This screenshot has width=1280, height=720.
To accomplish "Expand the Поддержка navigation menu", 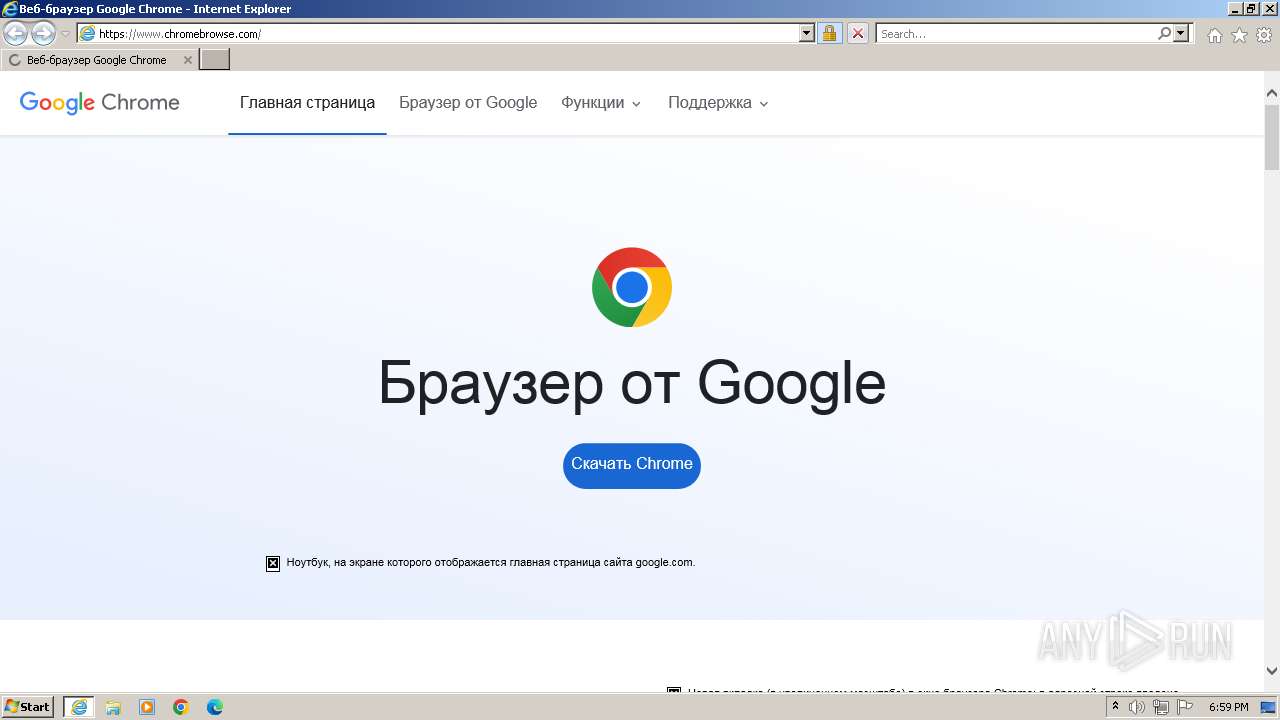I will pos(718,103).
